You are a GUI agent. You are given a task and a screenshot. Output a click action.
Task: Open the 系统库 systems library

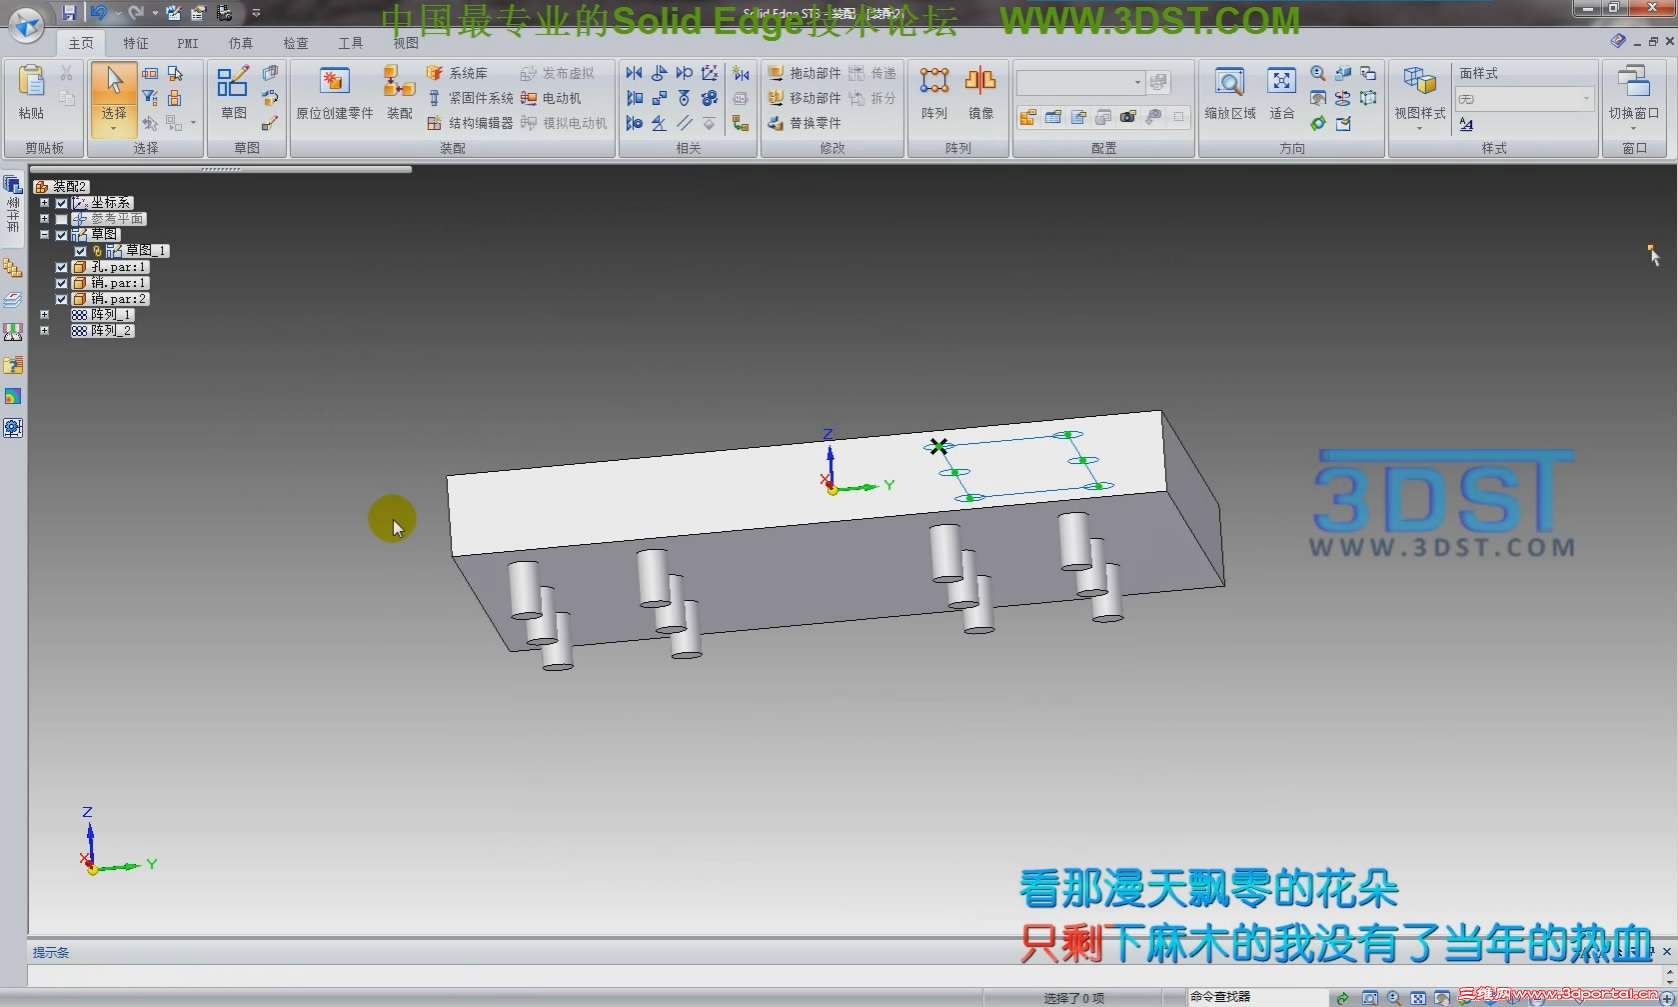(457, 73)
